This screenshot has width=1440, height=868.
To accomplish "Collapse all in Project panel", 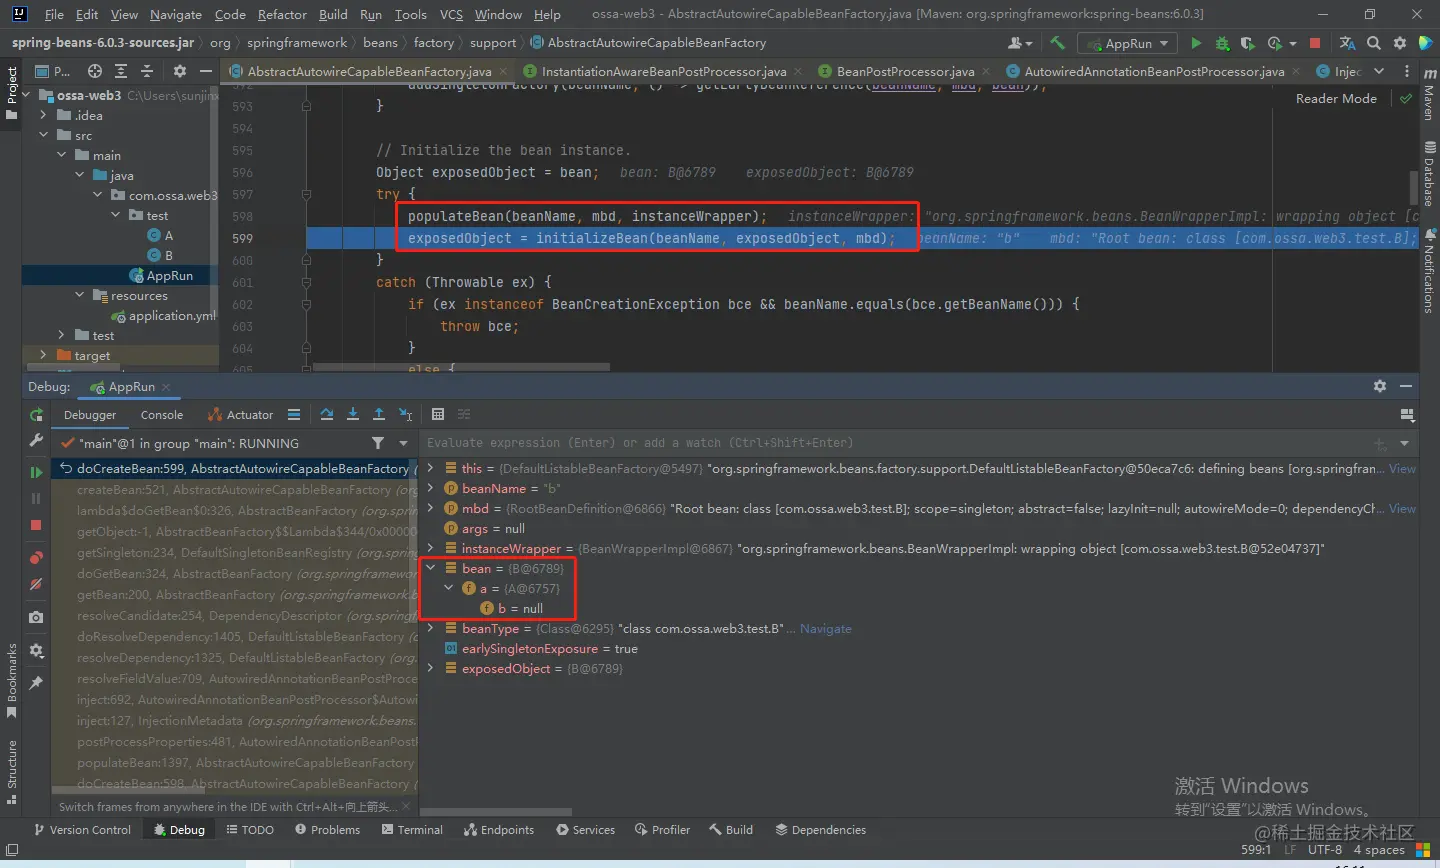I will (147, 71).
